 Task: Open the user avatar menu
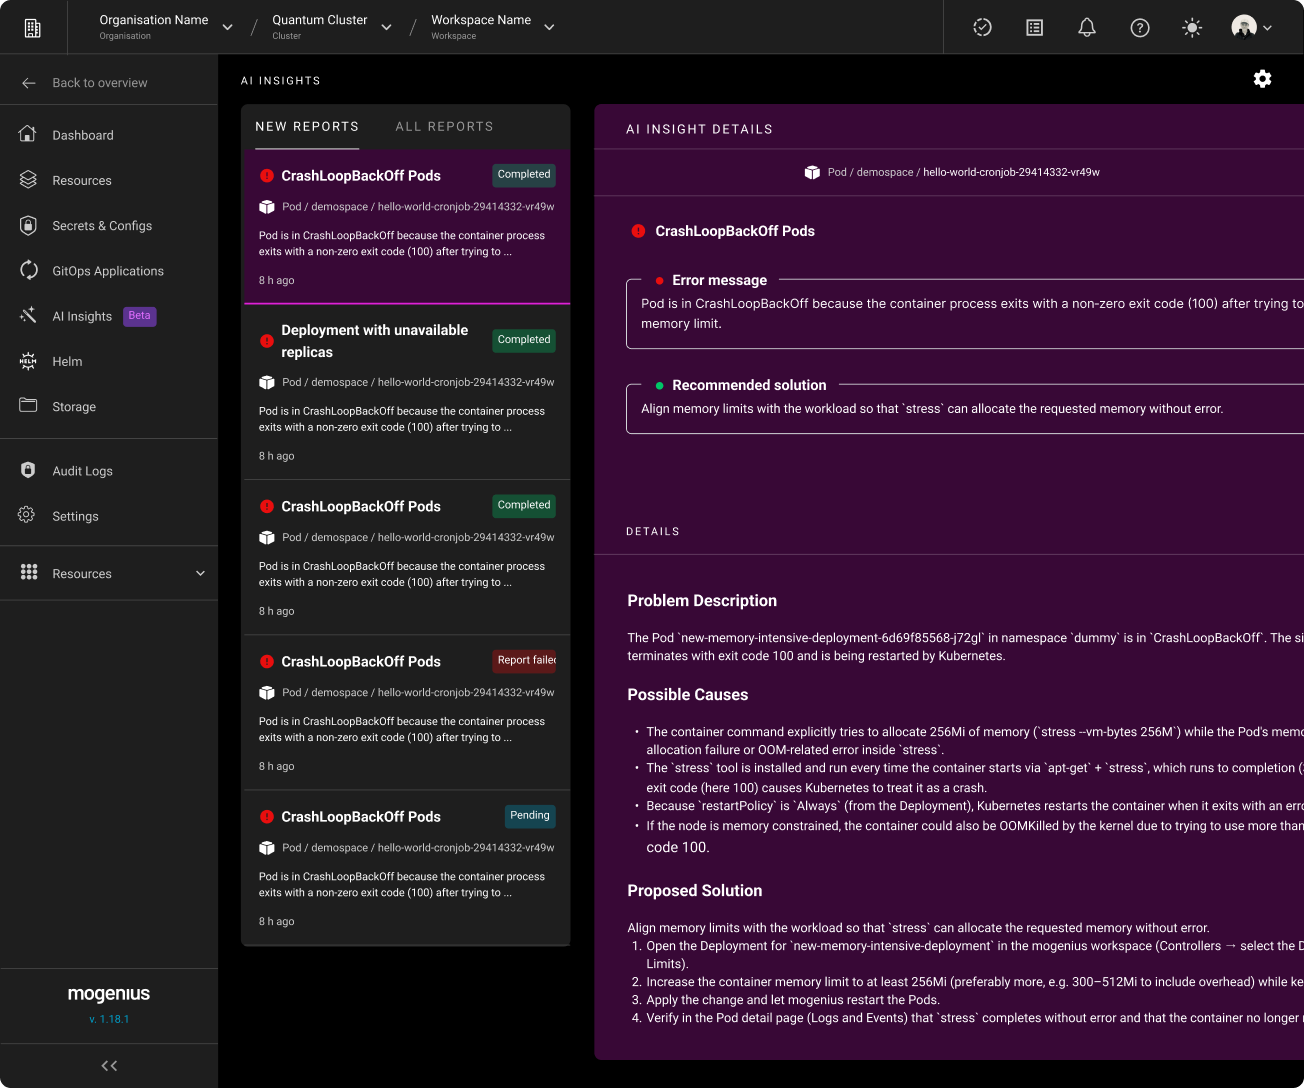click(x=1252, y=28)
